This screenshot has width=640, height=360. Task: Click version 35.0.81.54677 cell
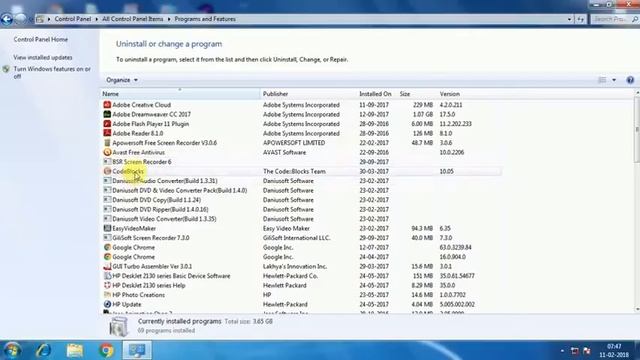(x=457, y=276)
